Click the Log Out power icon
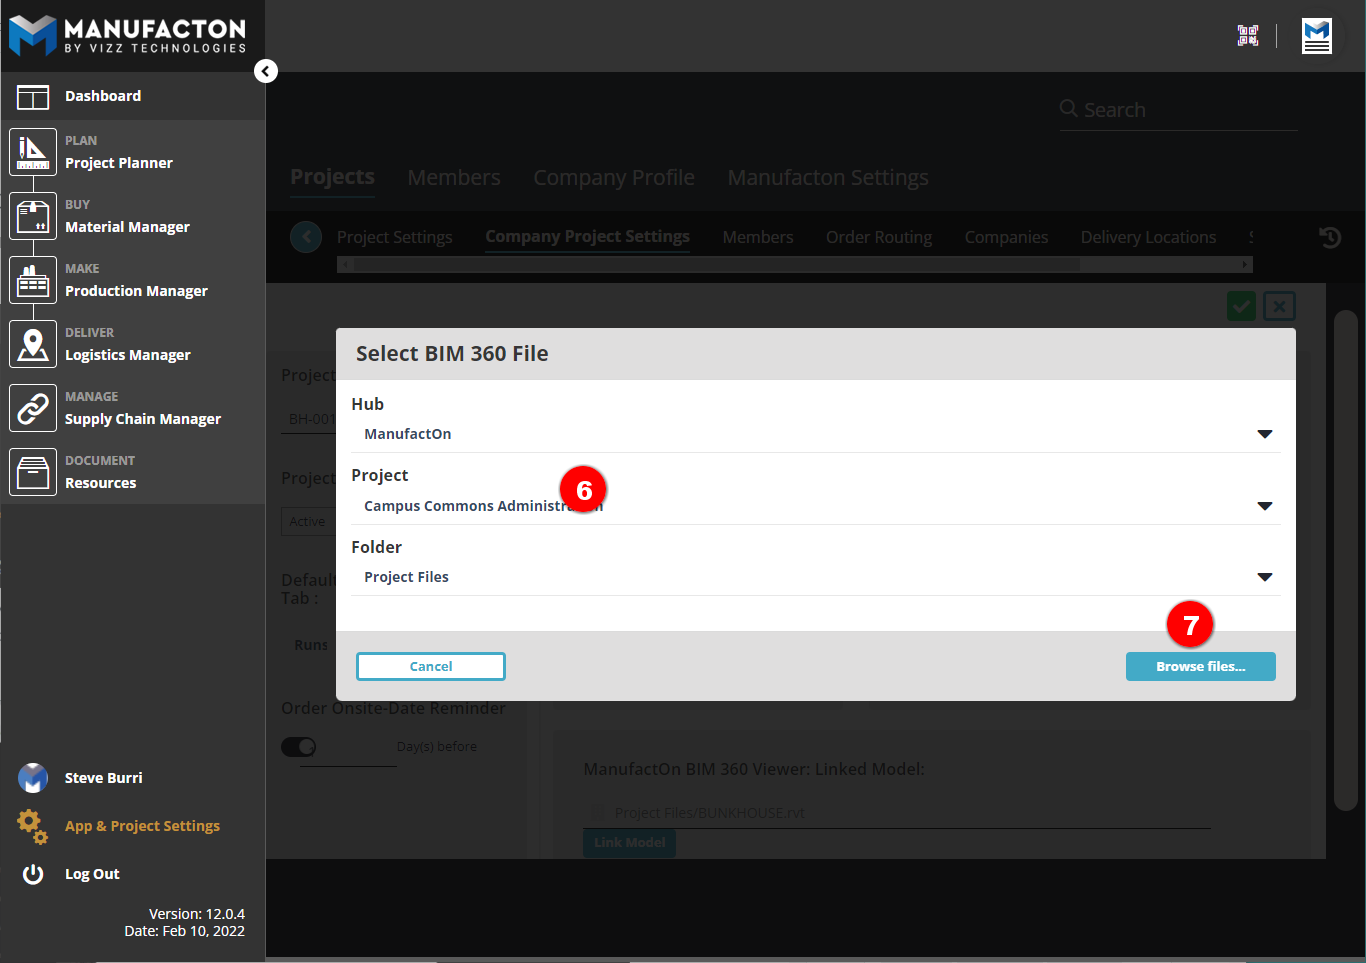Screen dimensions: 1366x963 pos(33,874)
